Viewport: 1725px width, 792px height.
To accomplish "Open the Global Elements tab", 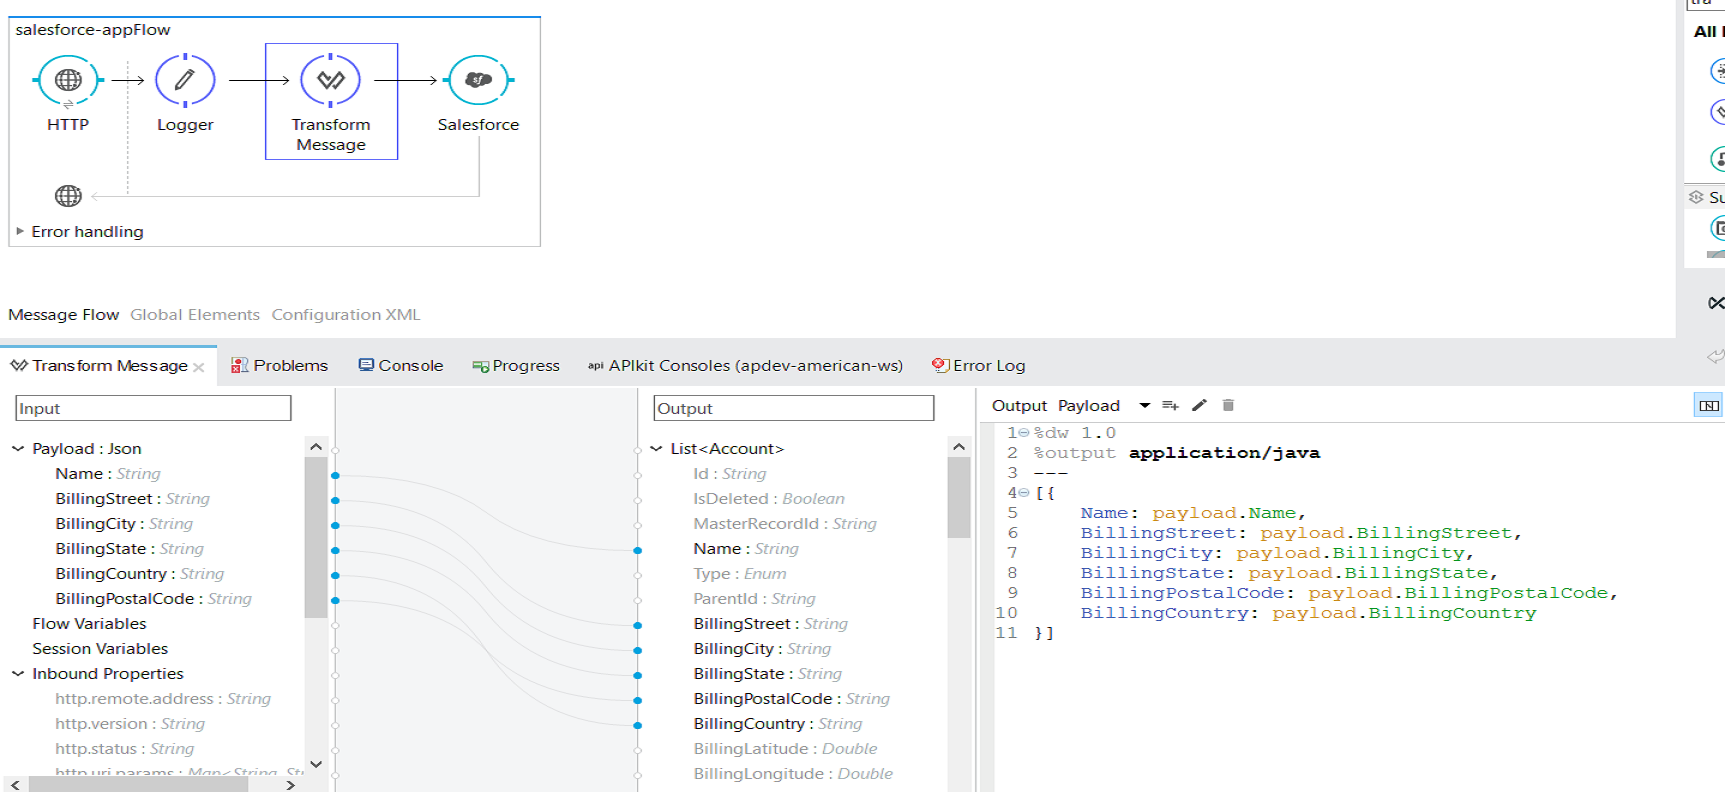I will [x=195, y=315].
